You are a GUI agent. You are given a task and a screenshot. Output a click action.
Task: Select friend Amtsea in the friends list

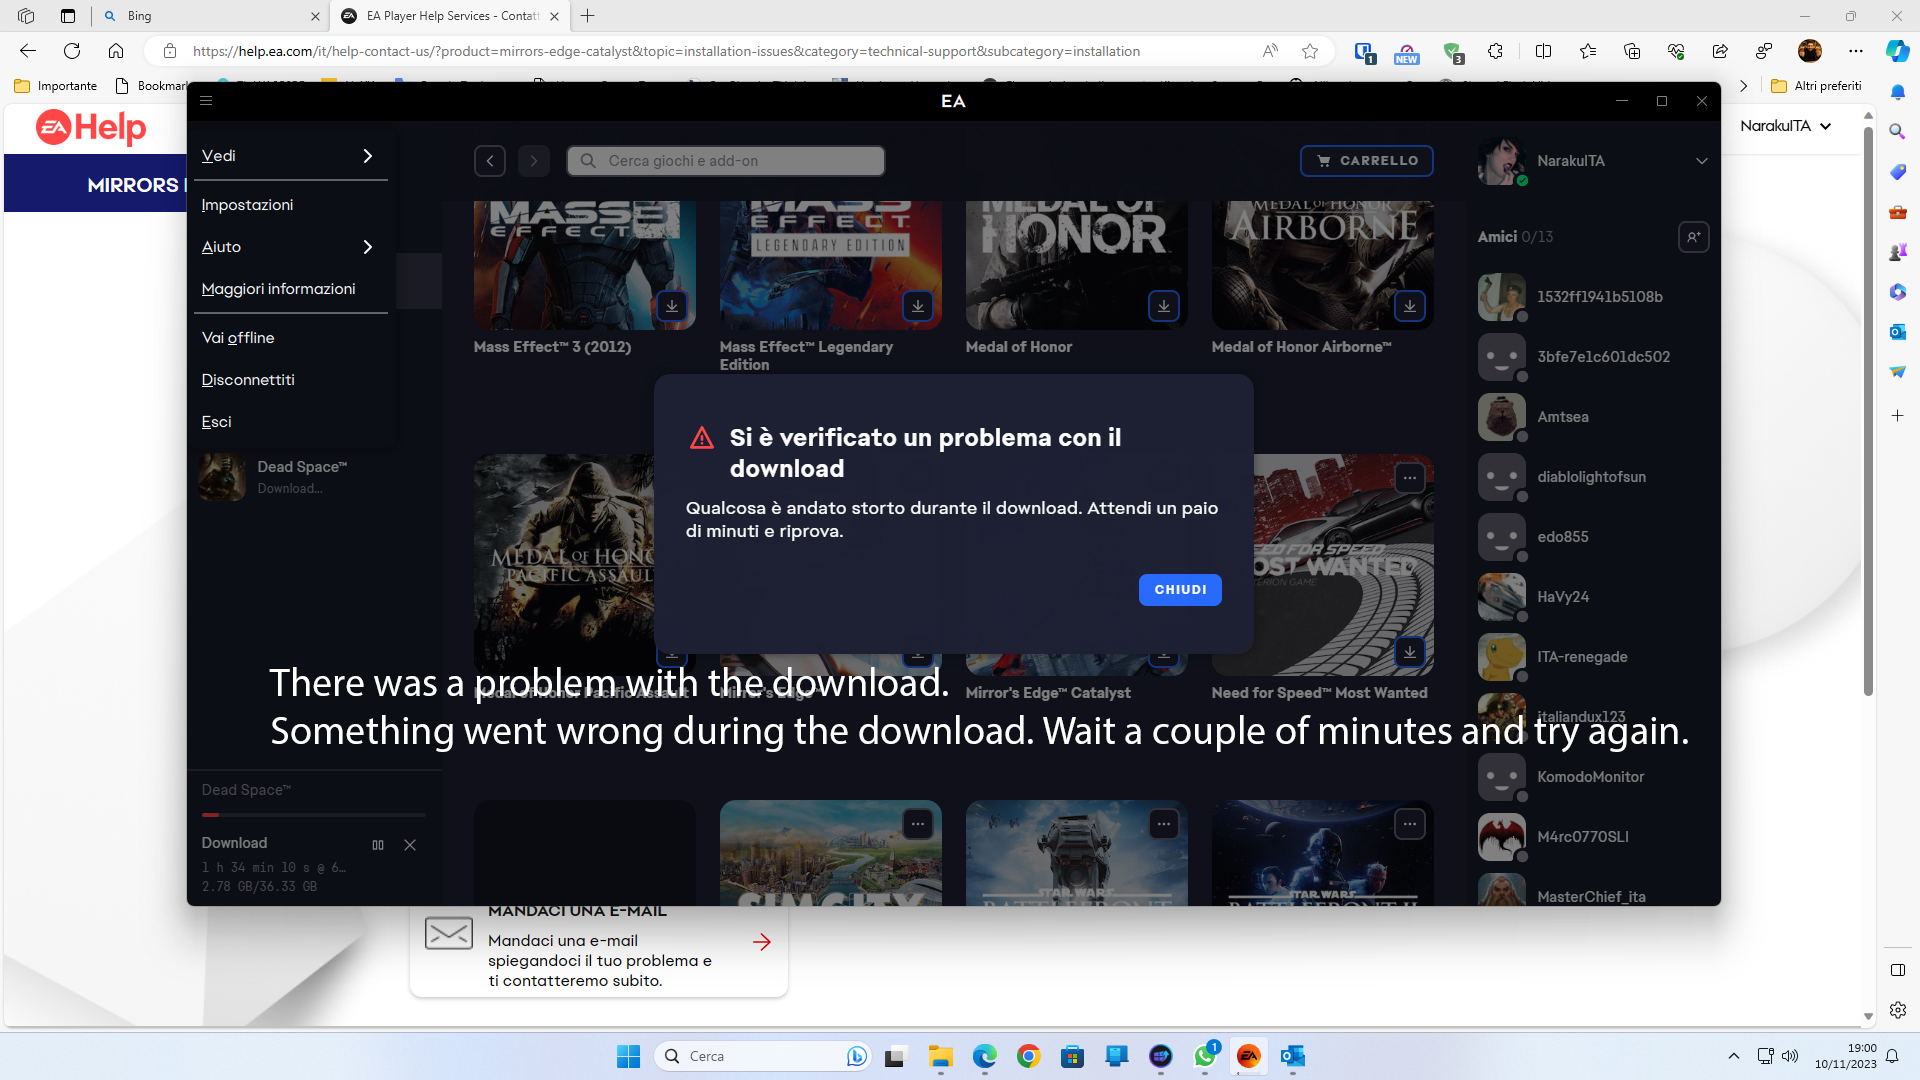coord(1592,417)
